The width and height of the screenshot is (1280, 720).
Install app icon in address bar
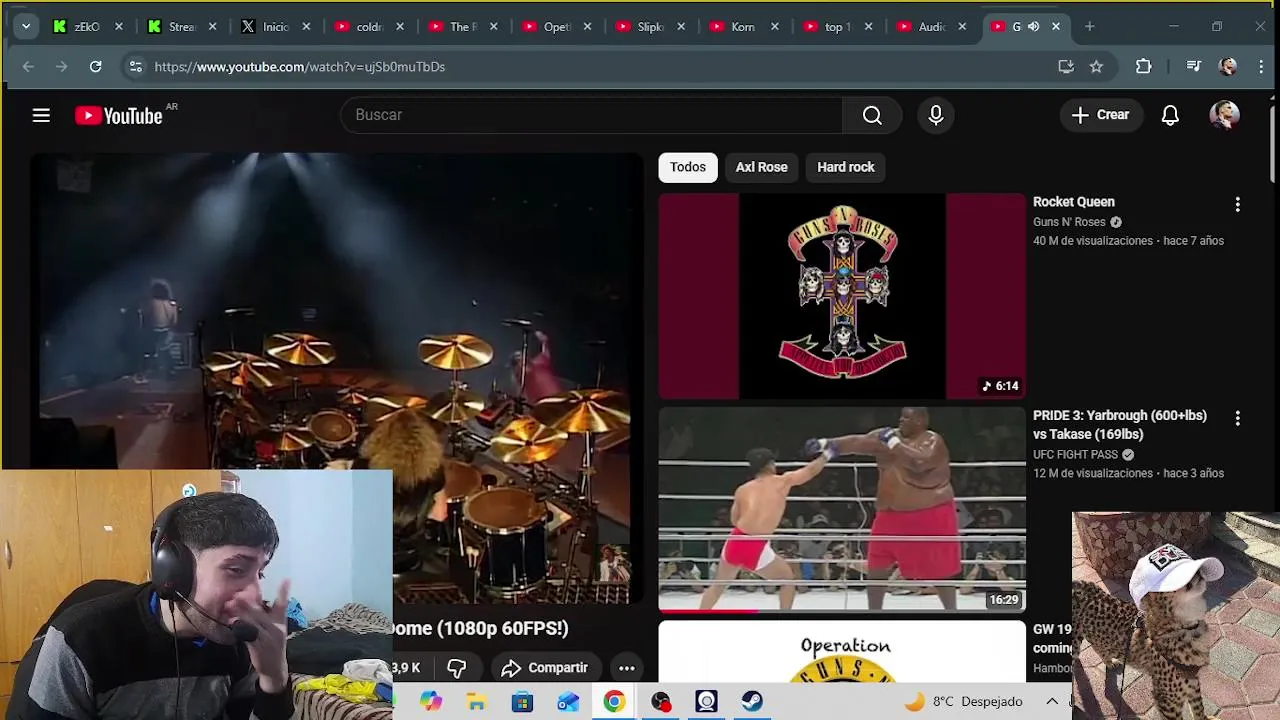(x=1066, y=66)
